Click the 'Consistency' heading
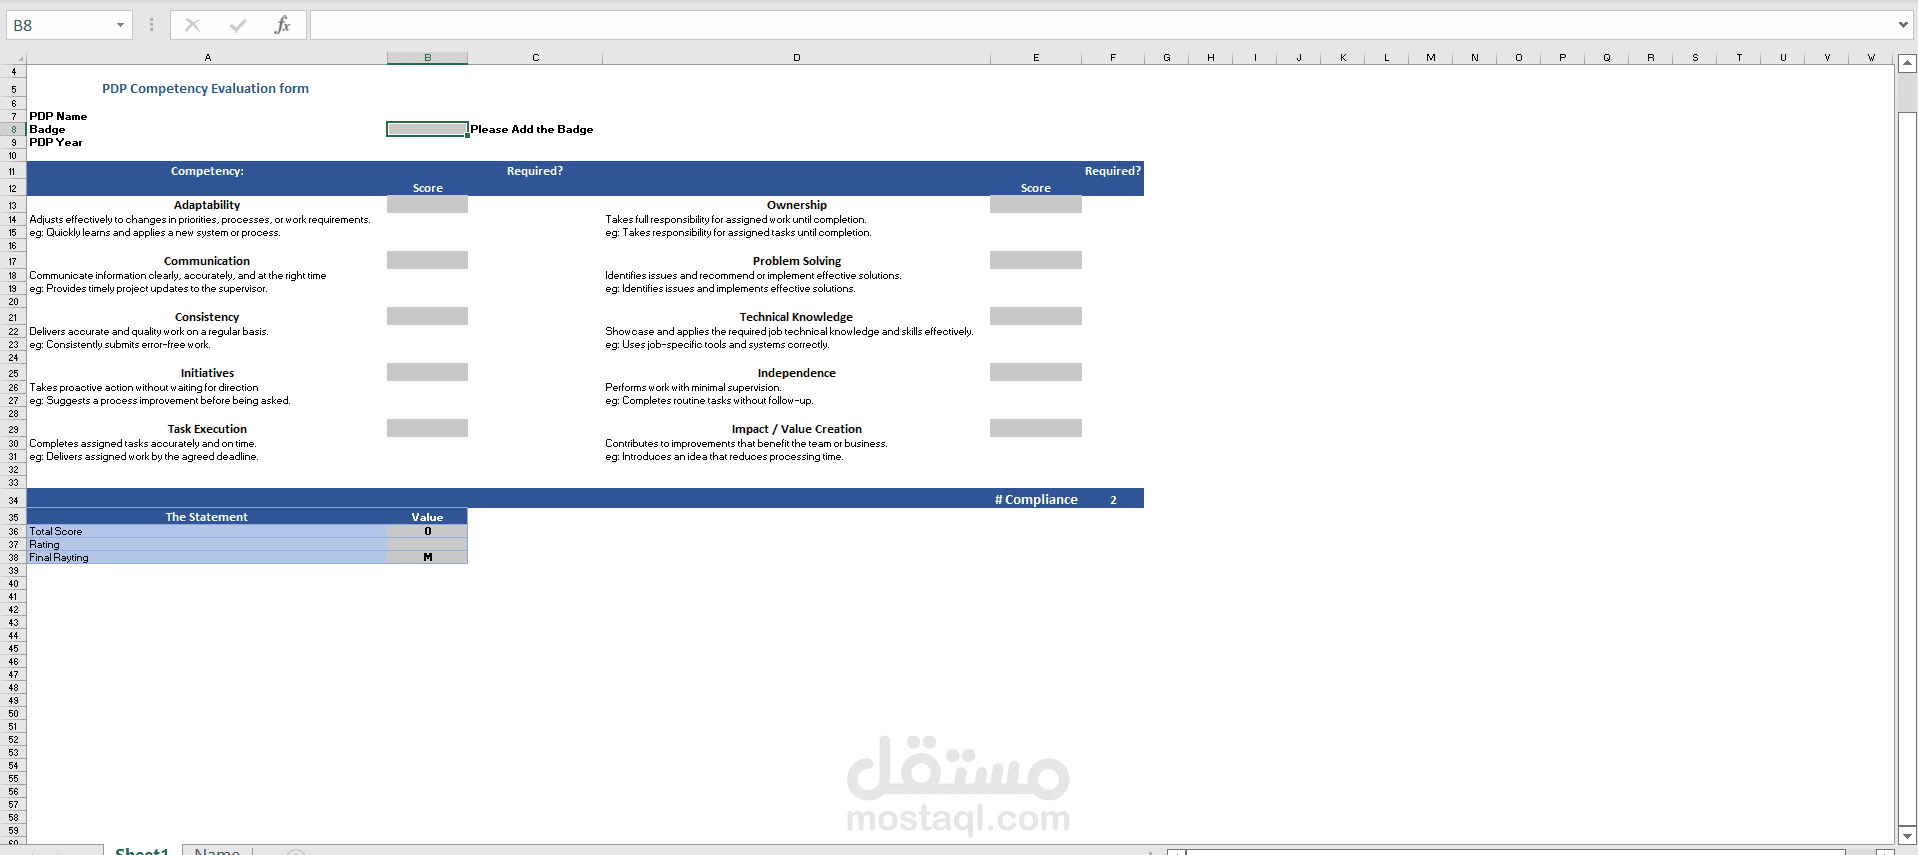Viewport: 1918px width, 855px height. click(207, 317)
